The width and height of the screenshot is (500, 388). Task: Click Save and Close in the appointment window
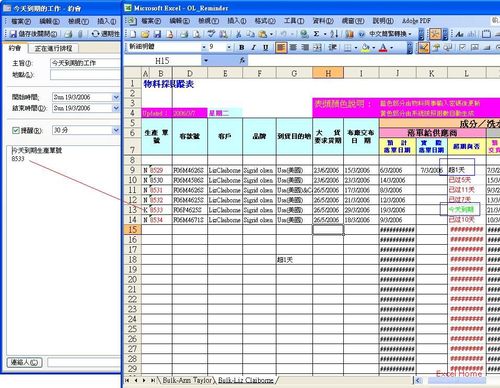tap(33, 34)
